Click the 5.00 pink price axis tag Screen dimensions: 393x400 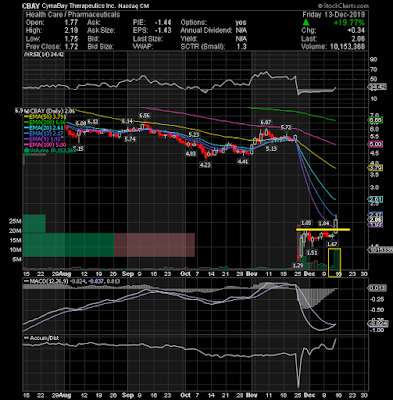pyautogui.click(x=375, y=144)
